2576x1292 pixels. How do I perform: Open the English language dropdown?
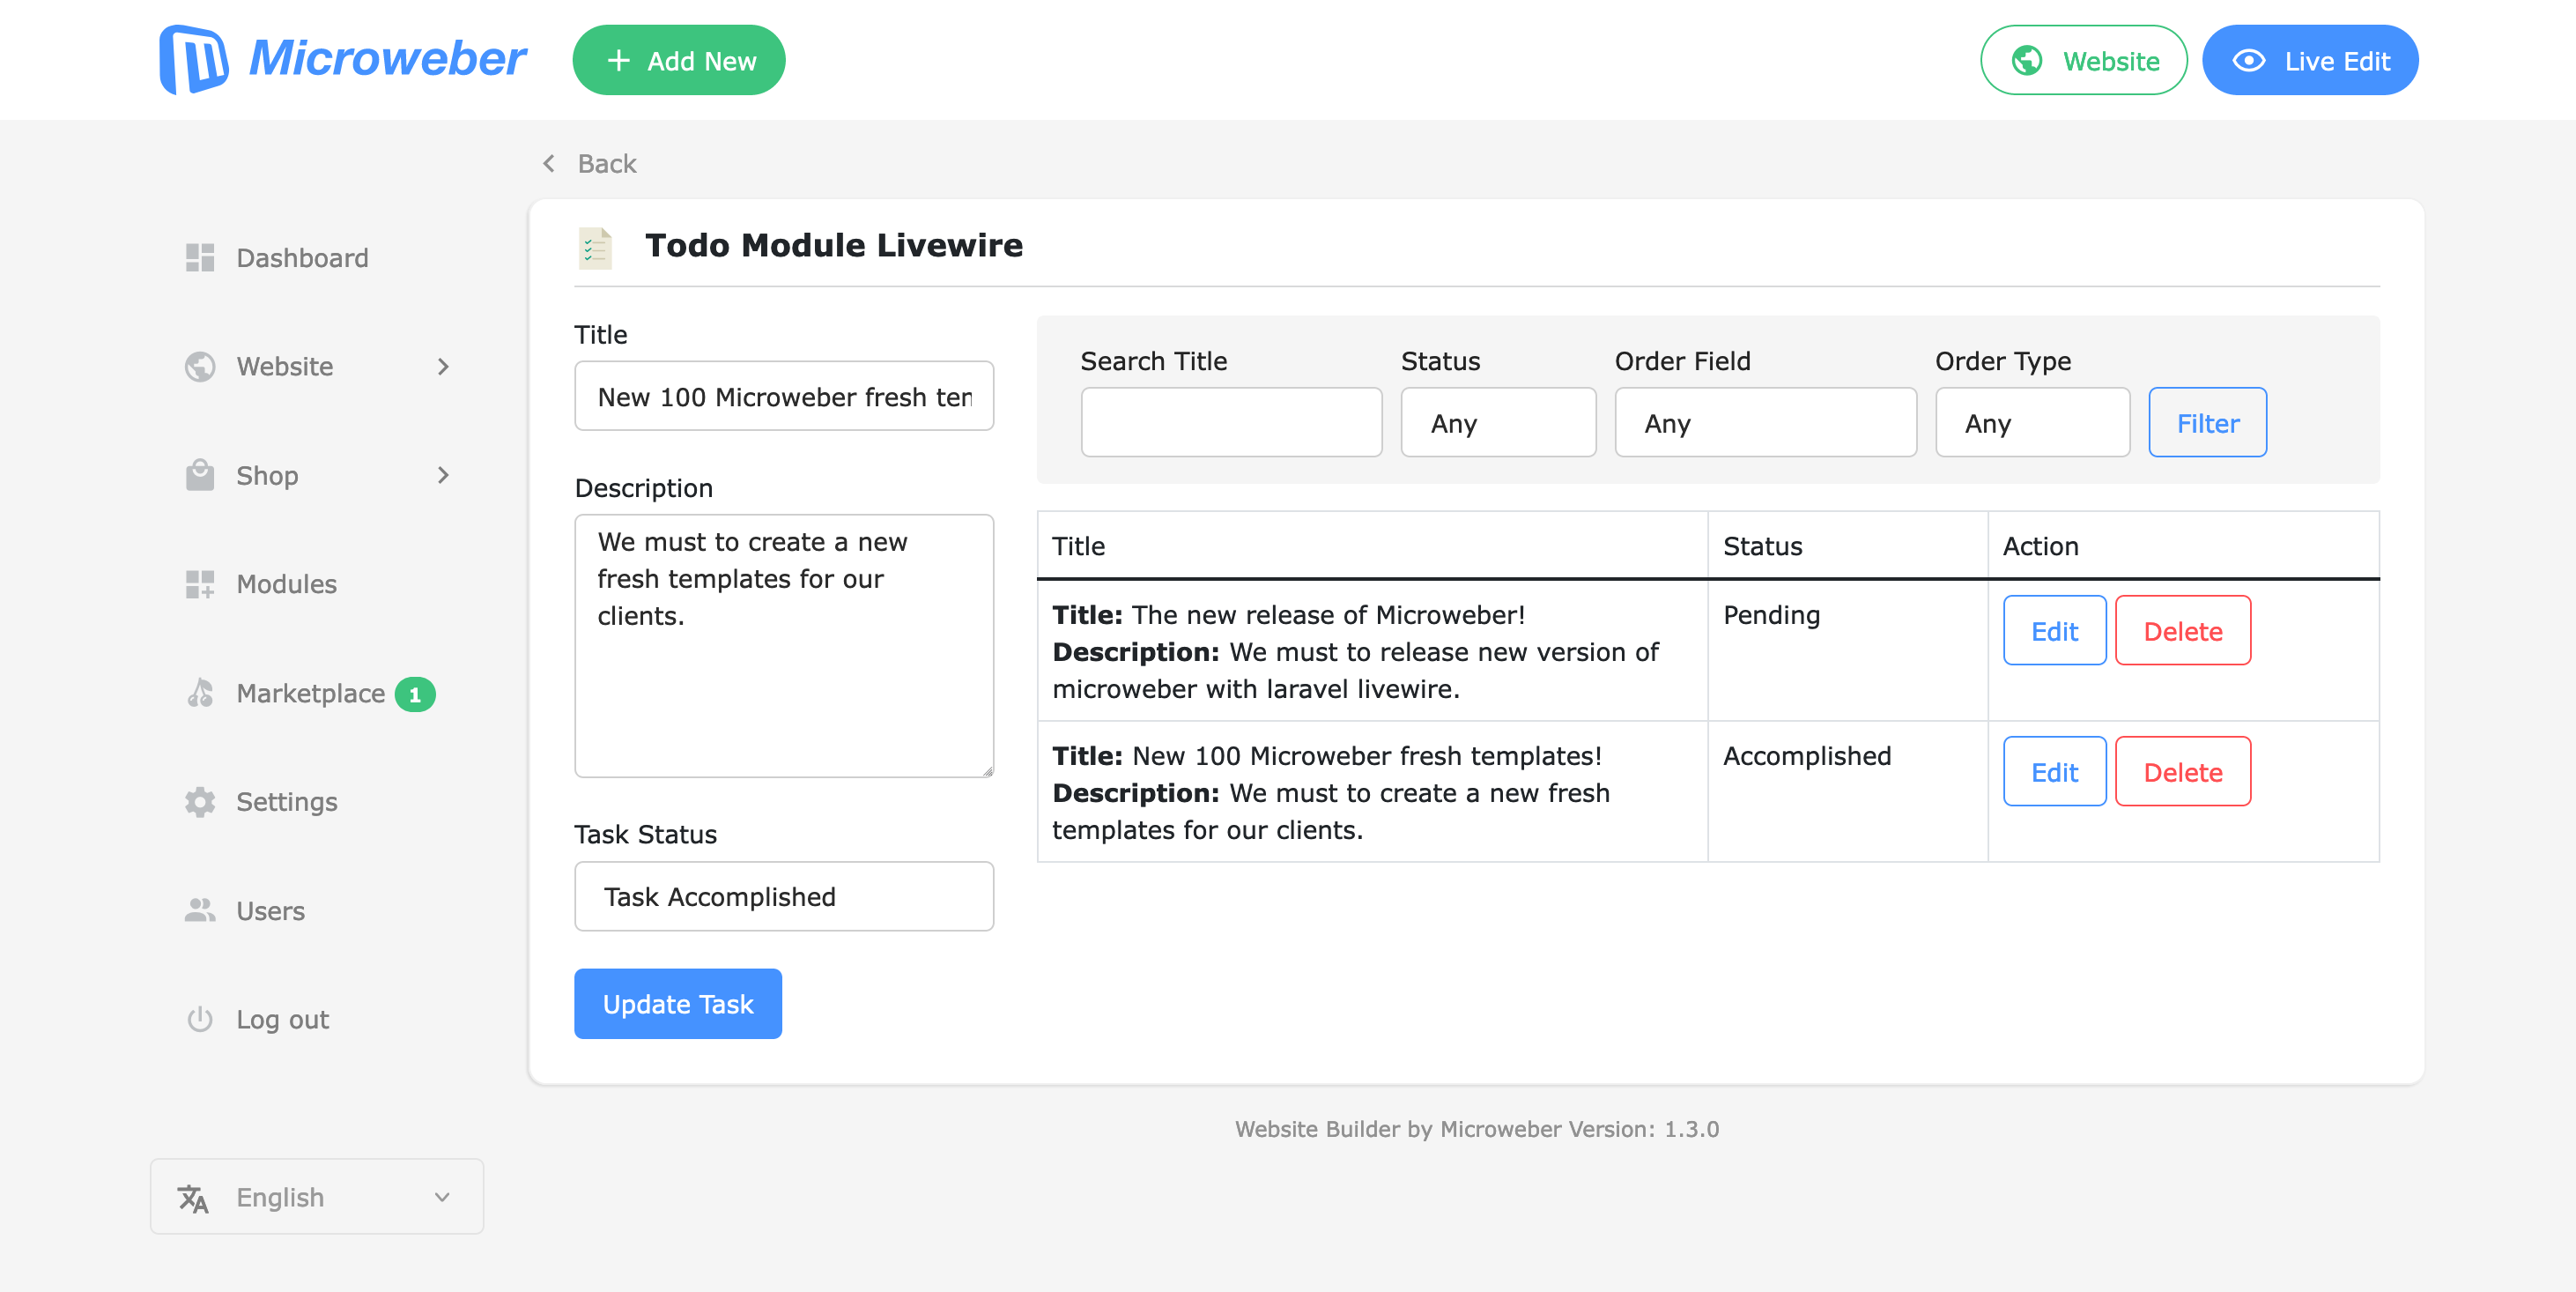coord(317,1197)
